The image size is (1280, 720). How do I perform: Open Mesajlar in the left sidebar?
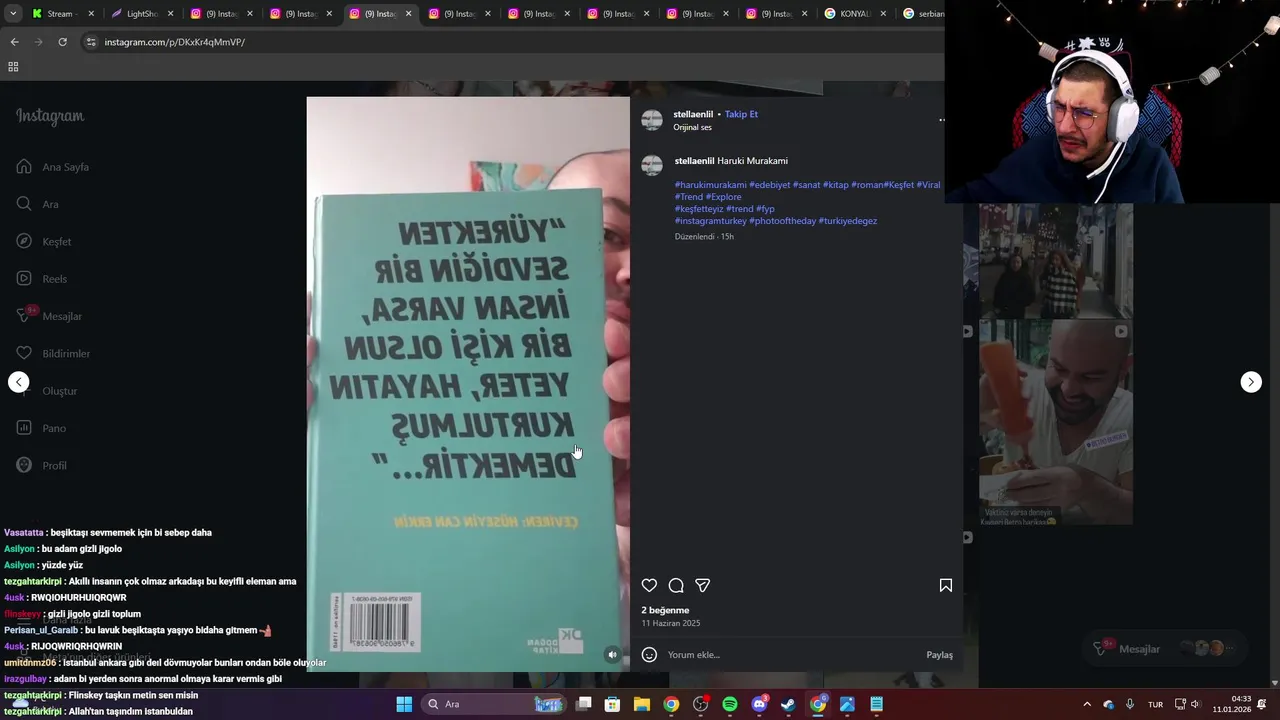point(50,316)
